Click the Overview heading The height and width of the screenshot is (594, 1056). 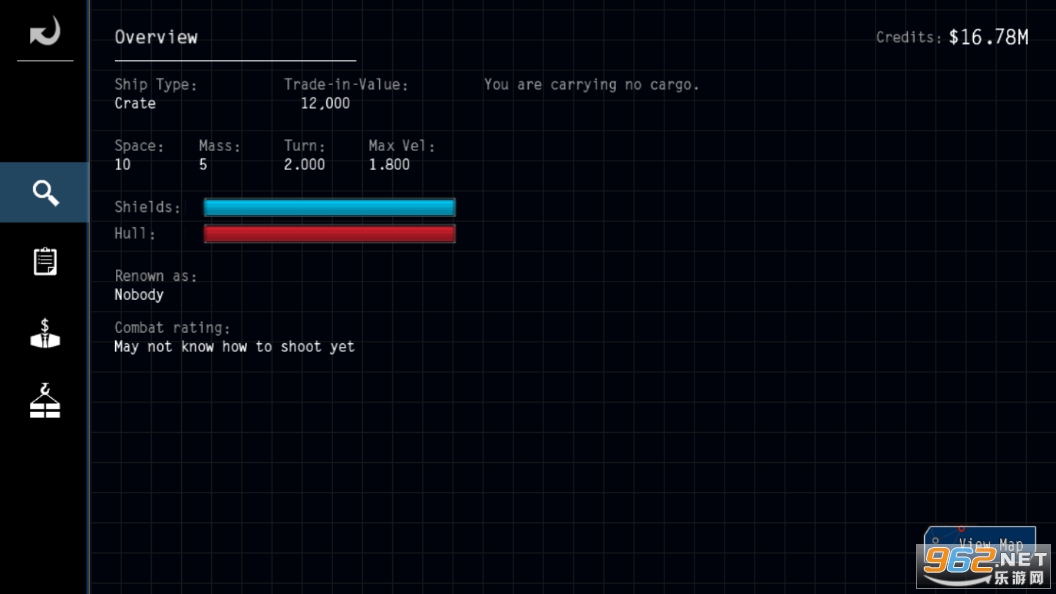point(156,37)
